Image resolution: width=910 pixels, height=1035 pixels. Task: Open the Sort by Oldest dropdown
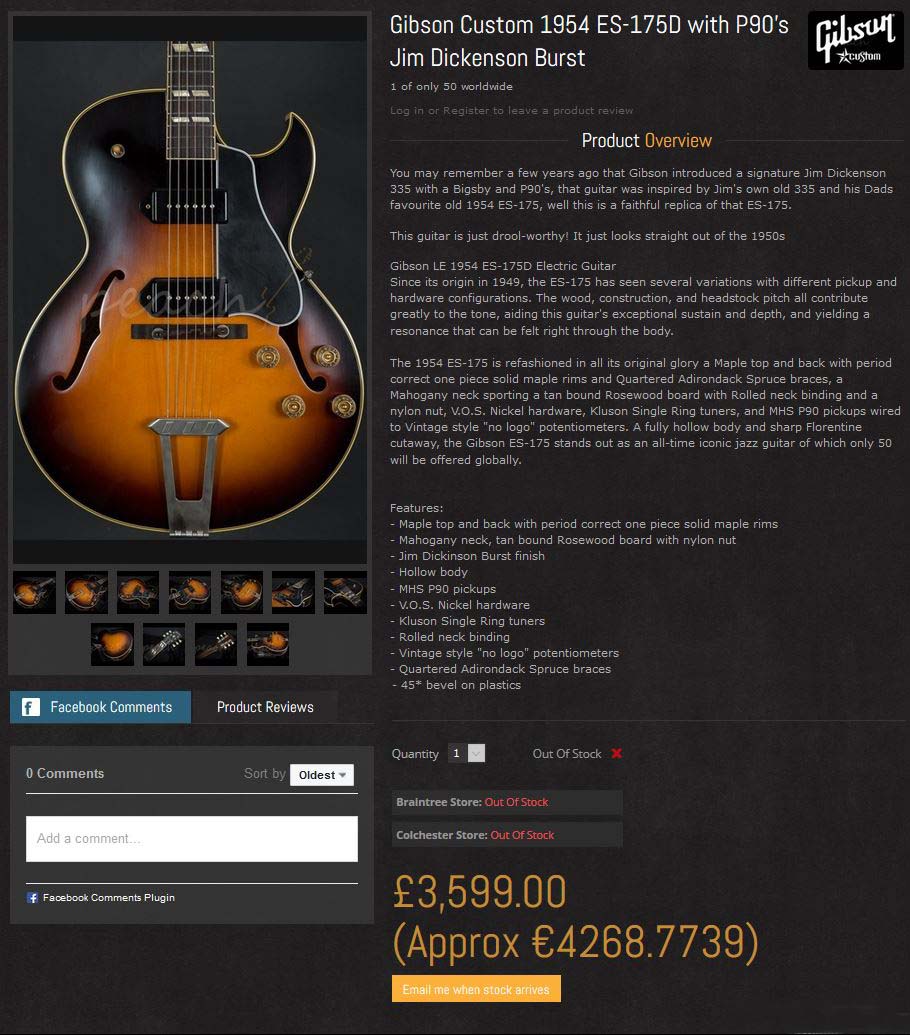click(x=322, y=775)
